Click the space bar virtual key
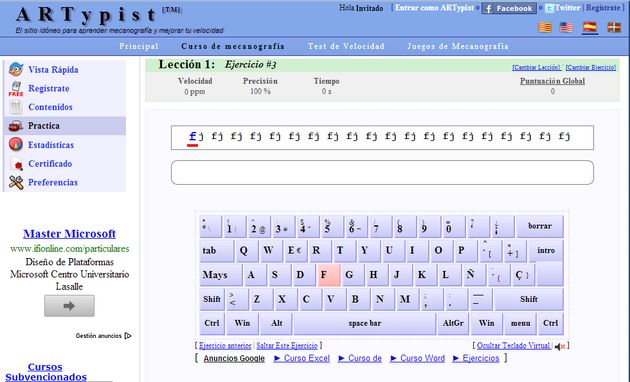630x382 pixels. point(364,323)
